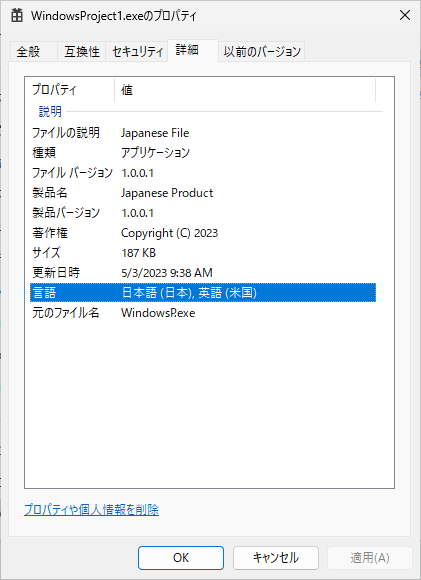Close the properties dialog with X
Image resolution: width=421 pixels, height=580 pixels.
point(405,16)
